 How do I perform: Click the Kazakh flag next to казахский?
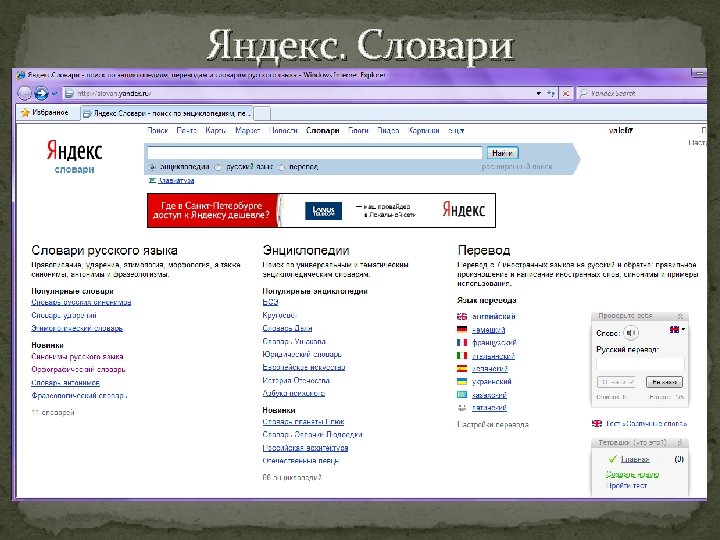[x=462, y=394]
